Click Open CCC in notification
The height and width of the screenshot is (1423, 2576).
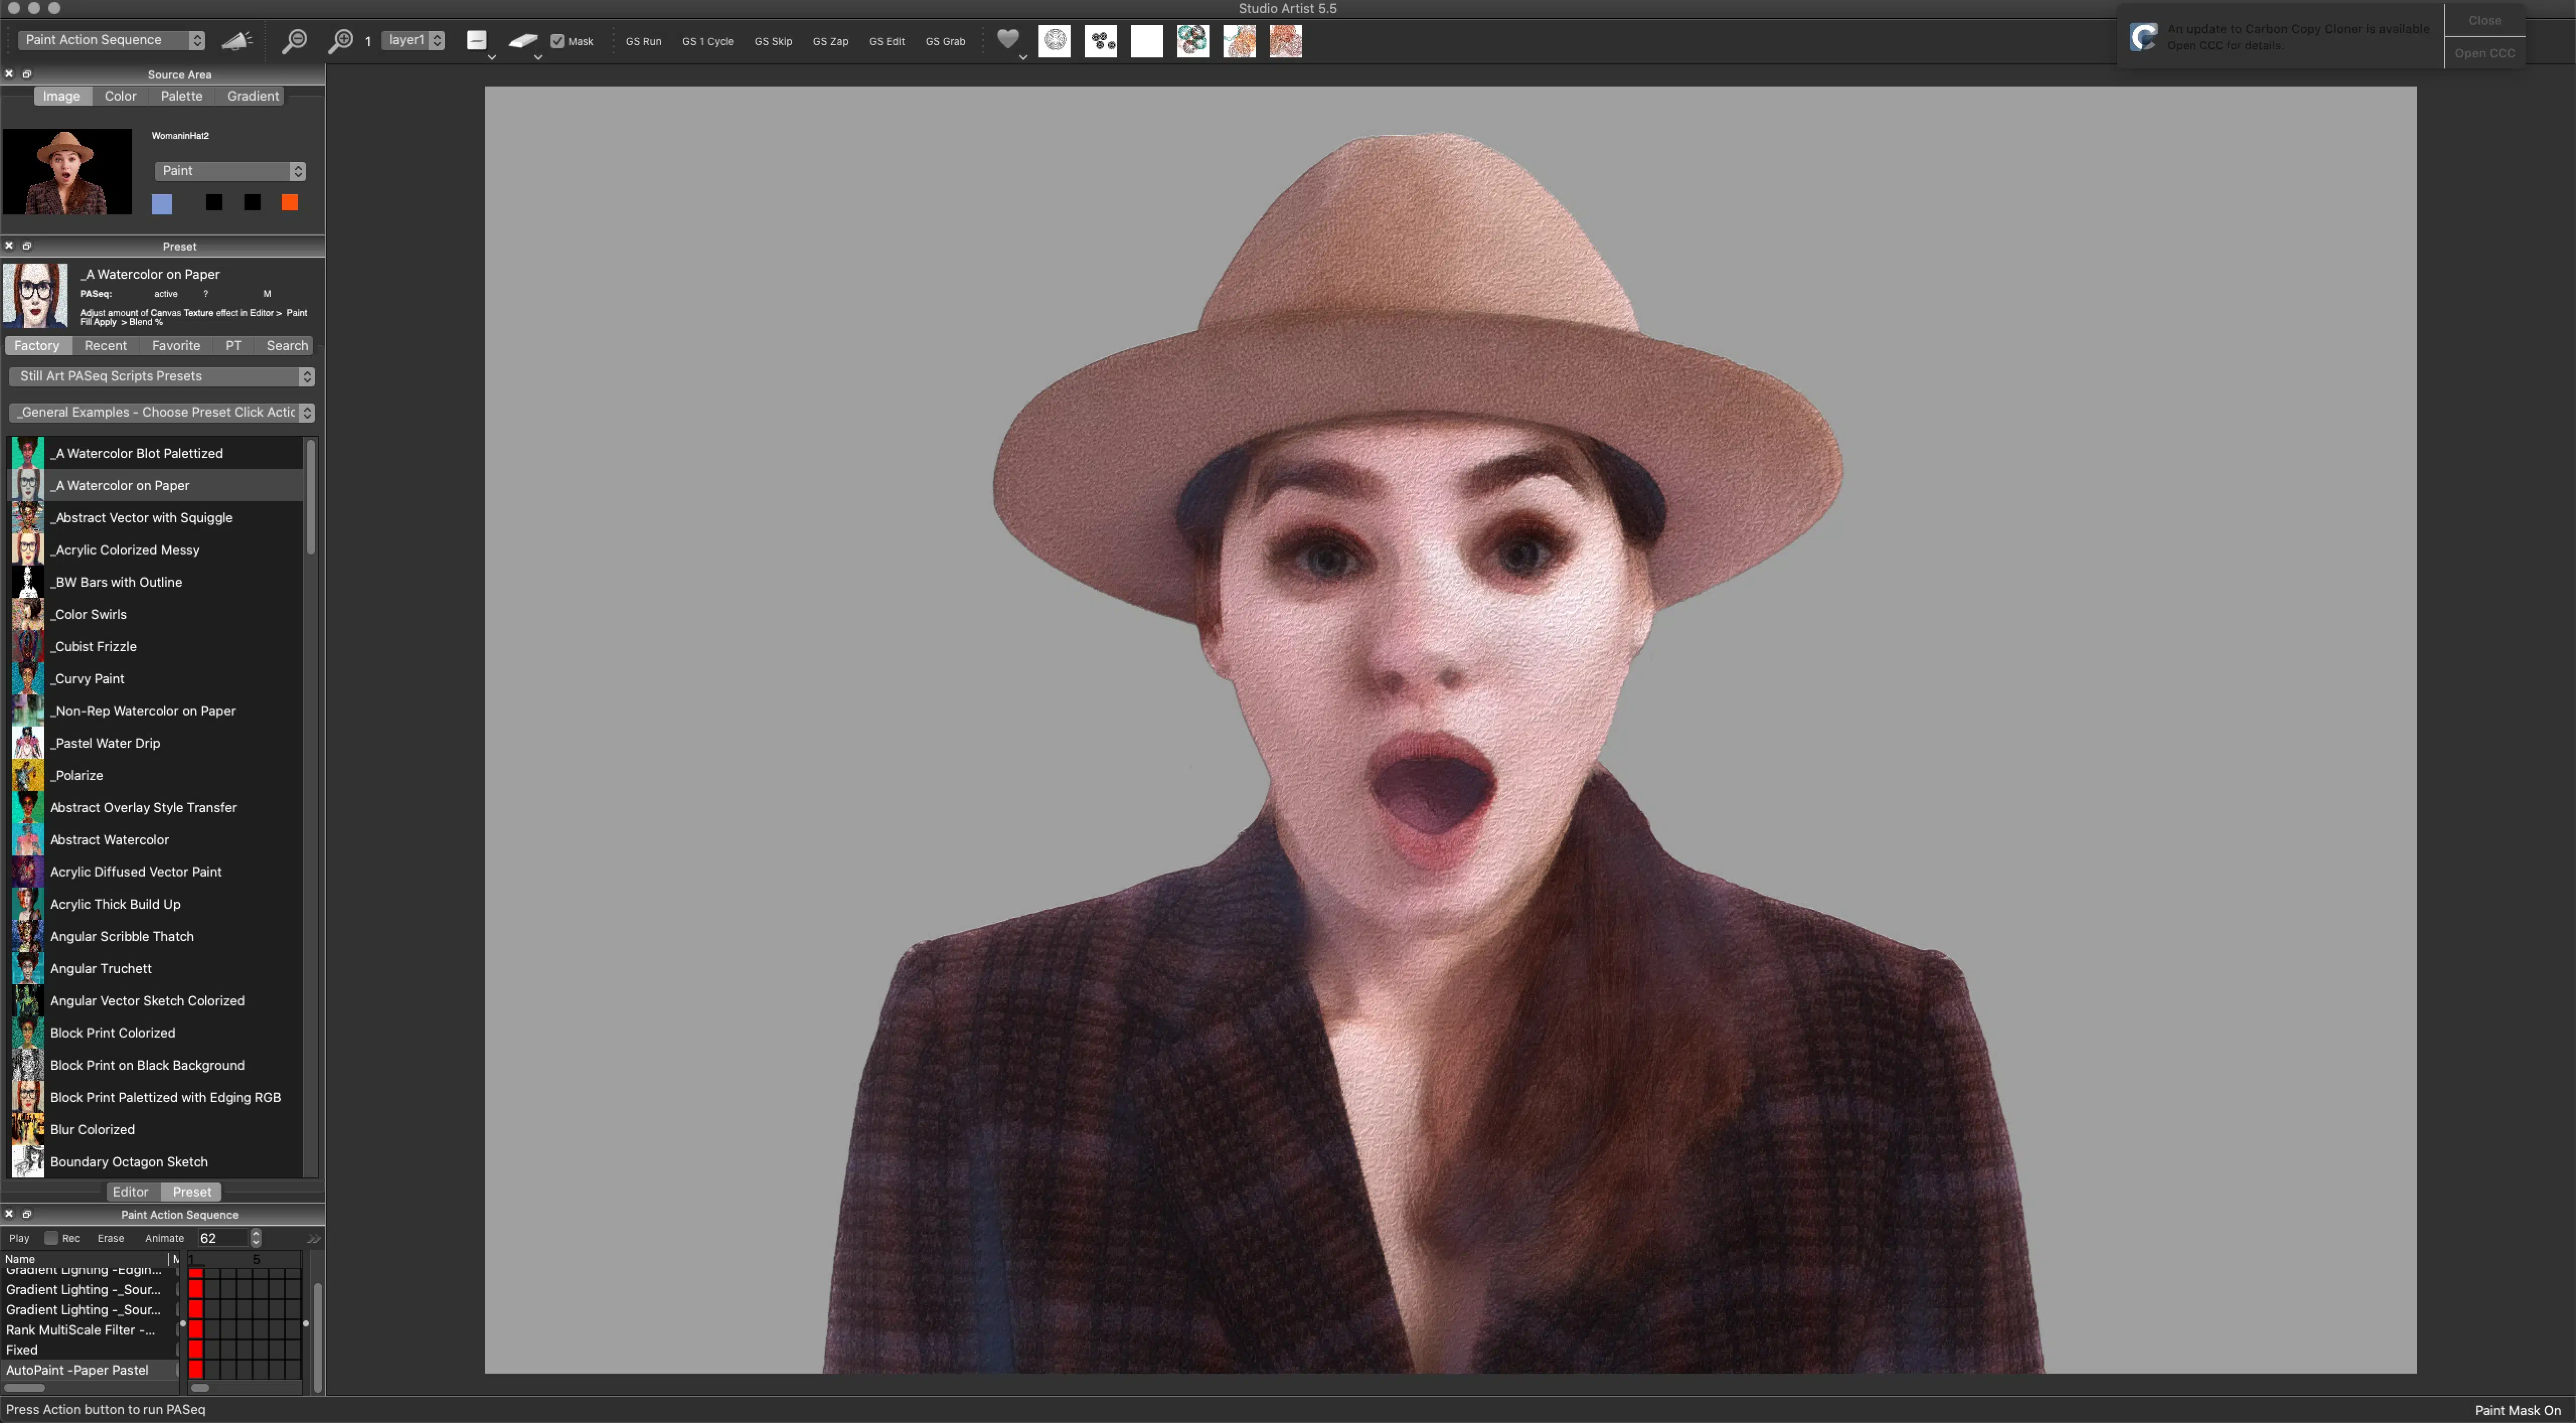(x=2484, y=52)
